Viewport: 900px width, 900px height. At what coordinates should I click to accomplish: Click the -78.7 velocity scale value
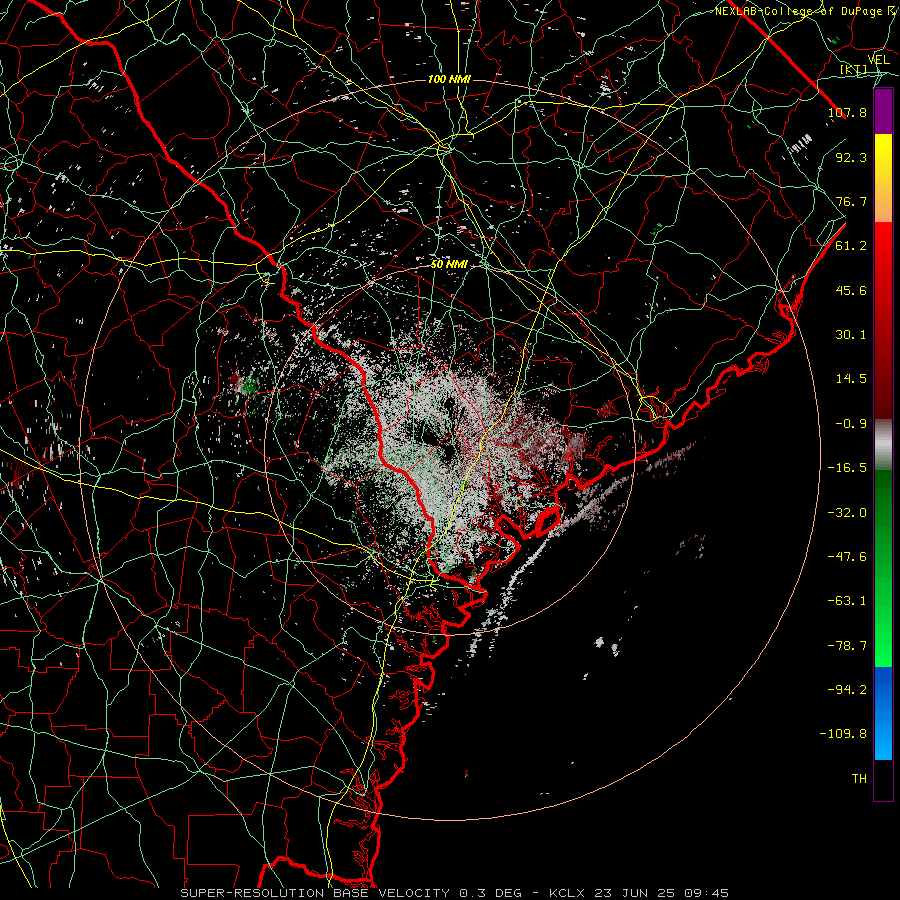847,646
